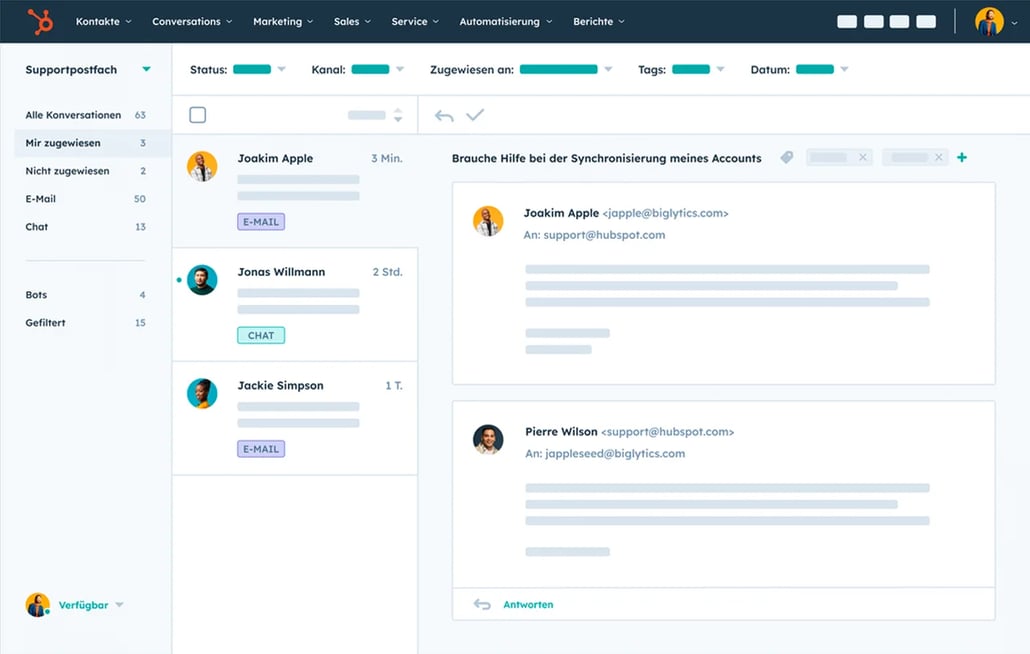This screenshot has height=654, width=1030.
Task: Click the HubSpot sprocket logo
Action: tap(41, 21)
